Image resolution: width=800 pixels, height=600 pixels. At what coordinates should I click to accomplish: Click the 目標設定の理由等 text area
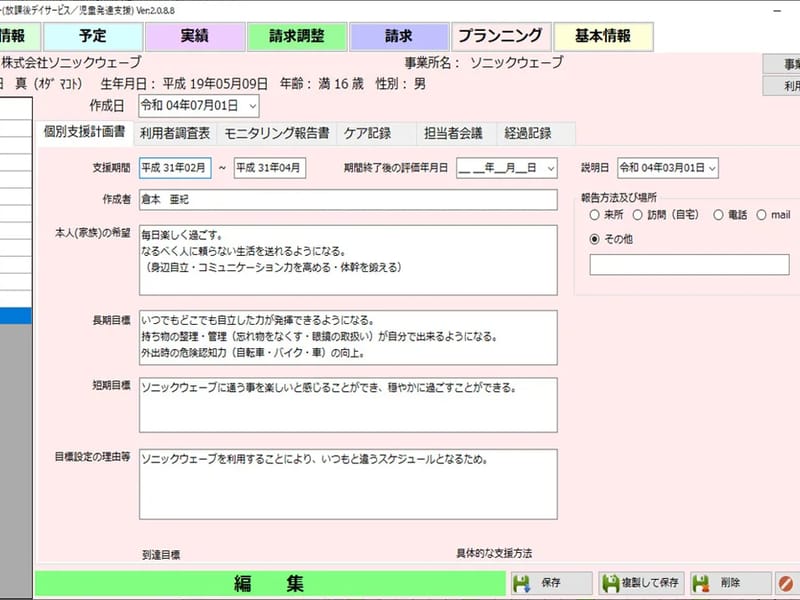[x=348, y=484]
